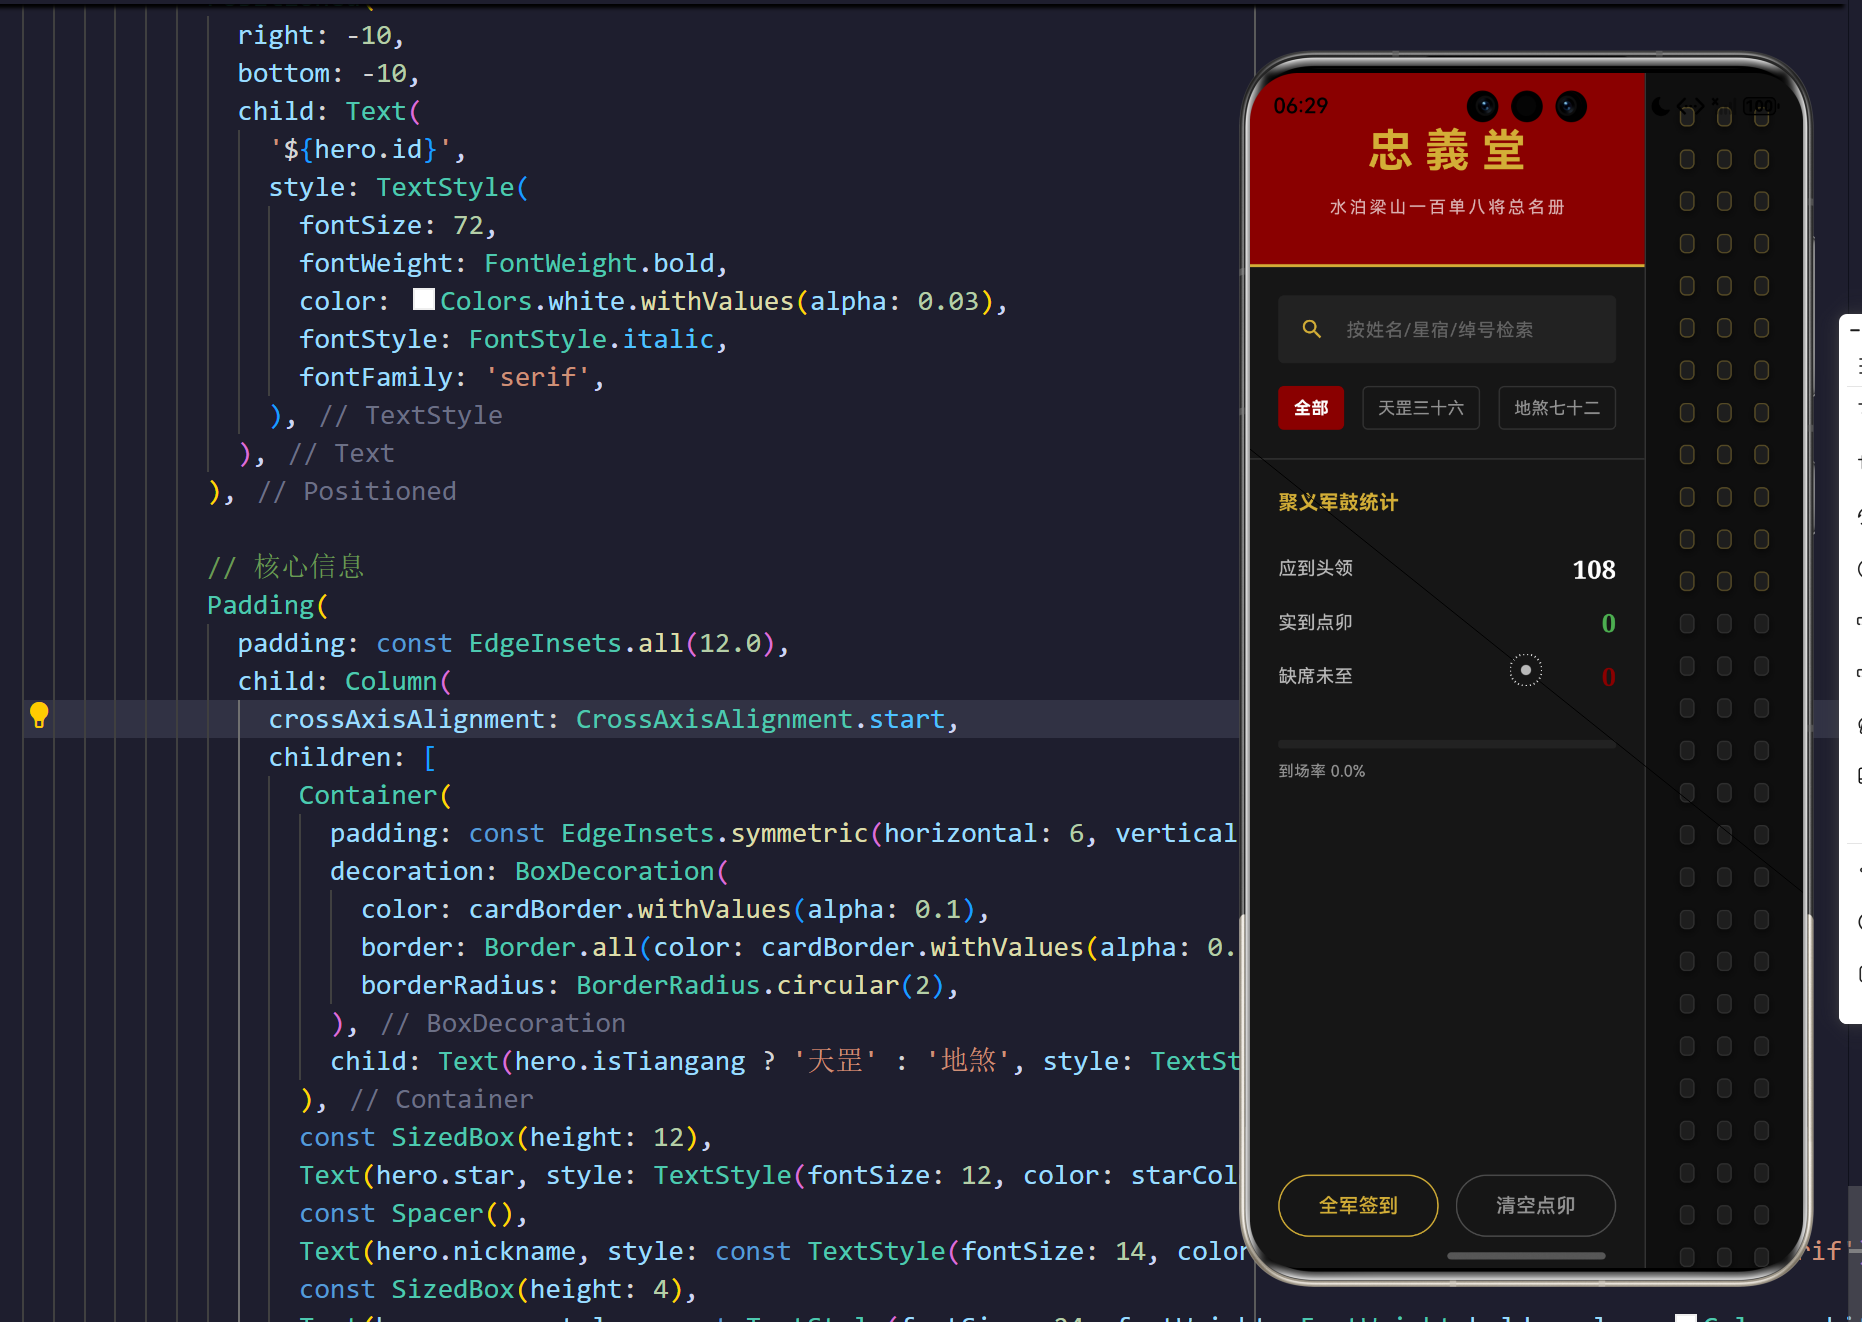The width and height of the screenshot is (1862, 1322).
Task: Click the 'Container(' line under children
Action: (376, 796)
